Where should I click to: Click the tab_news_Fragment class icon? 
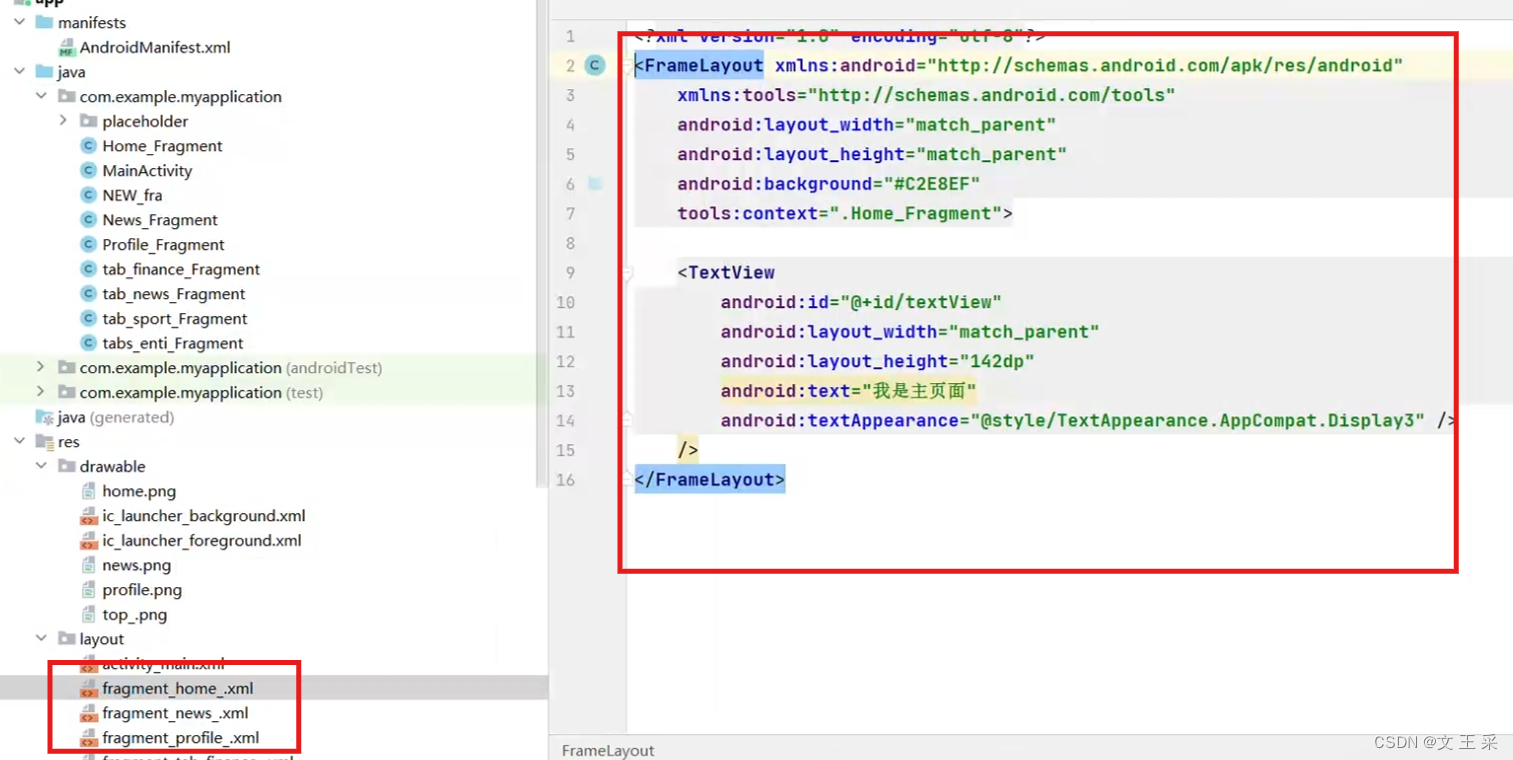pyautogui.click(x=88, y=294)
